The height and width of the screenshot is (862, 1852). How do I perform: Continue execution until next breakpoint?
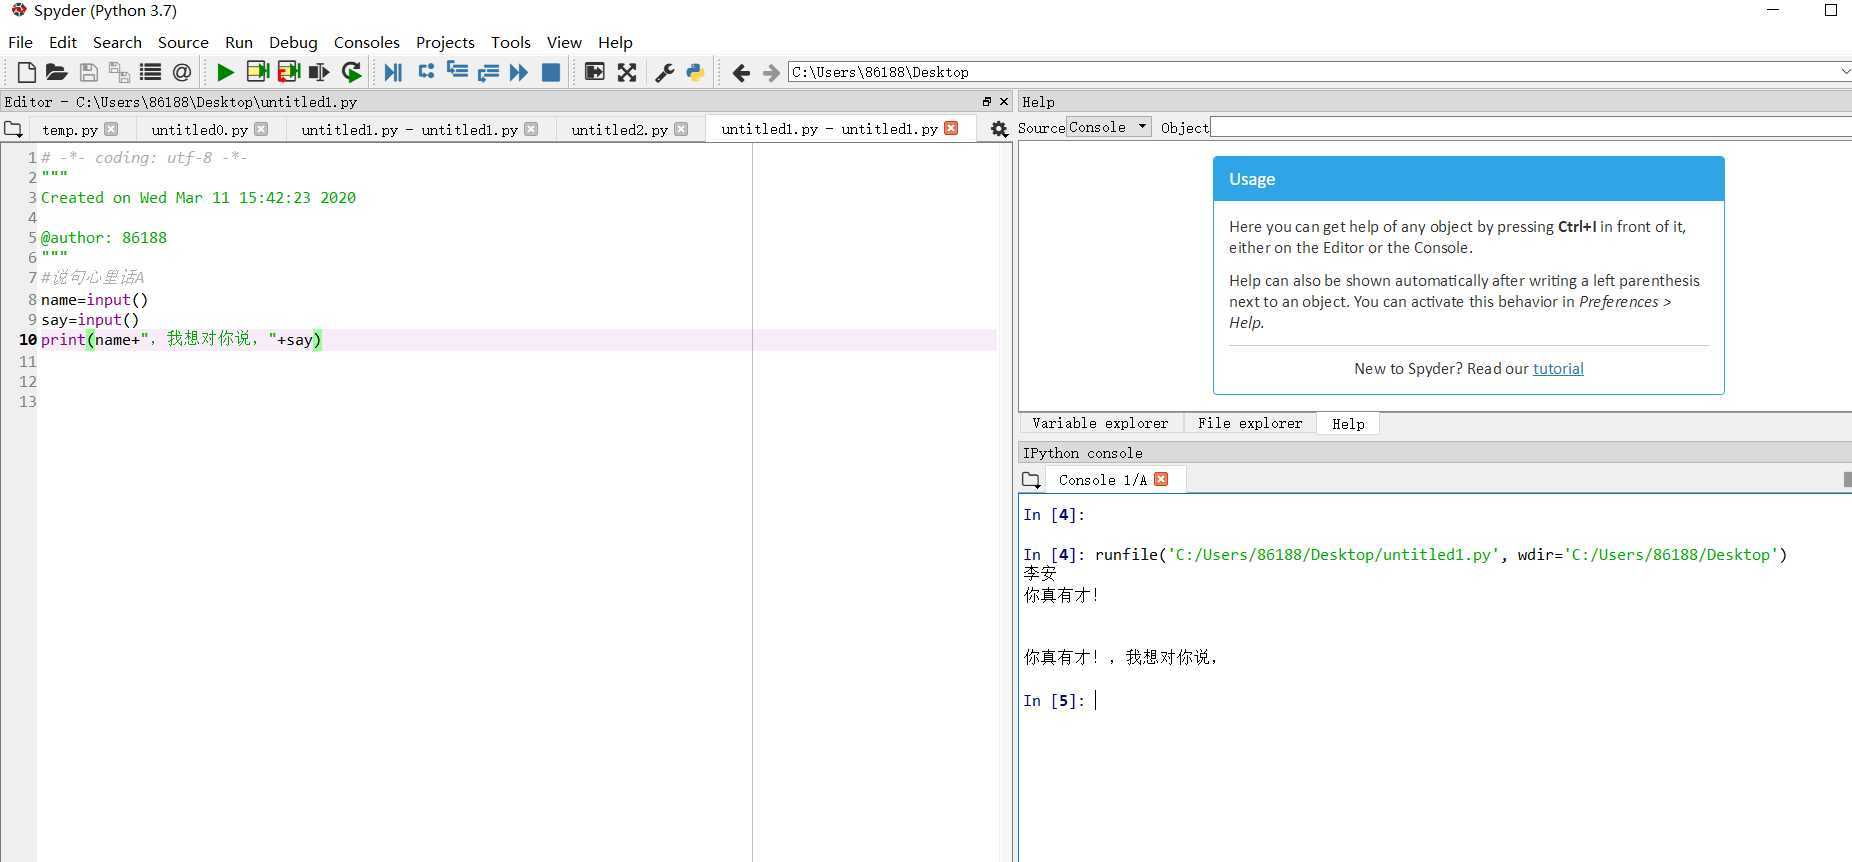[x=518, y=72]
